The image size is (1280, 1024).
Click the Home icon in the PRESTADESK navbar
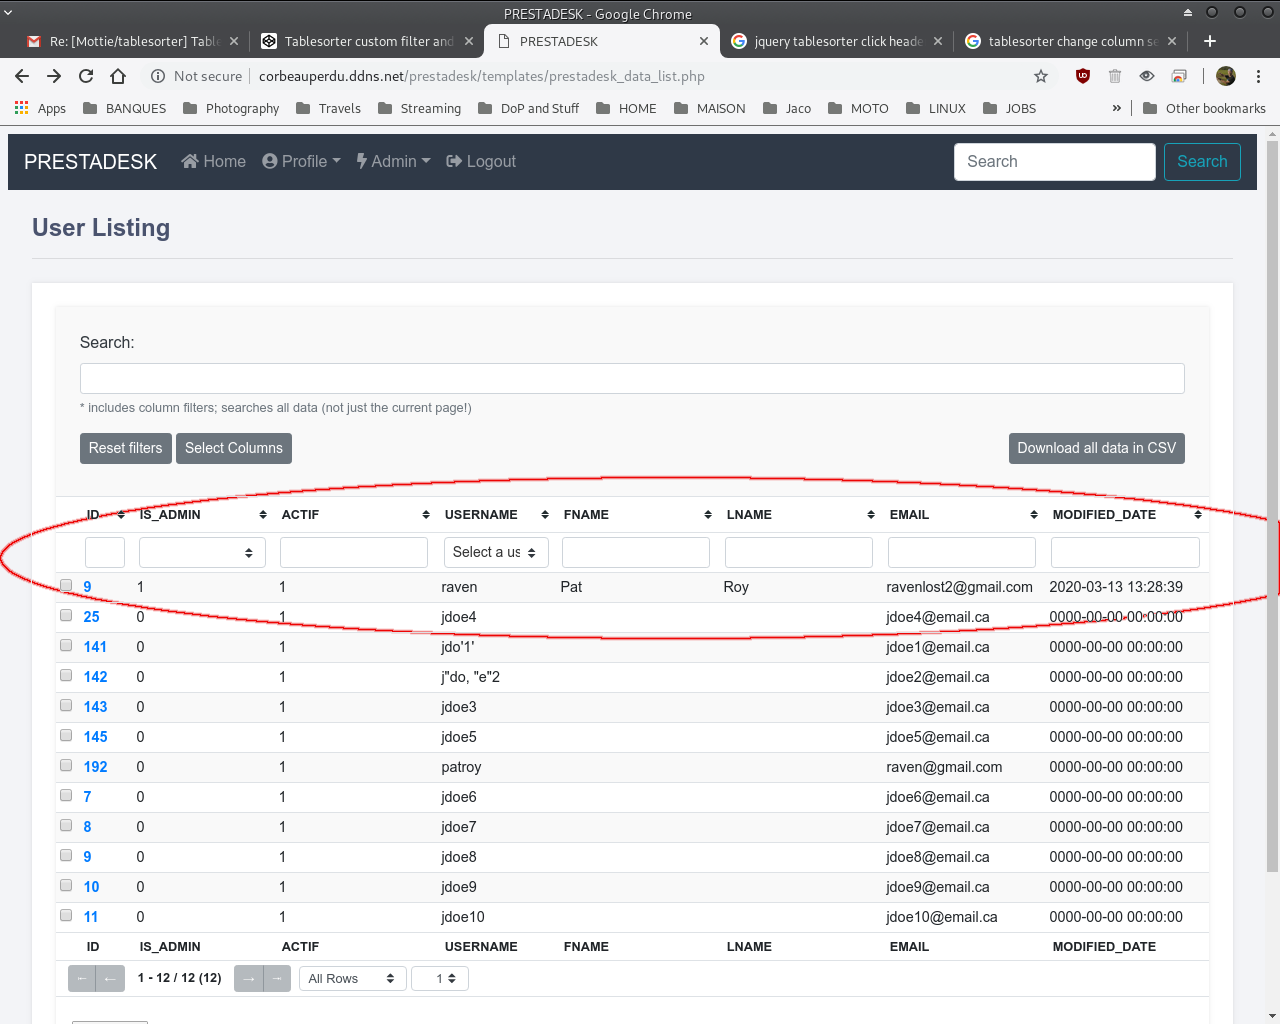coord(188,161)
